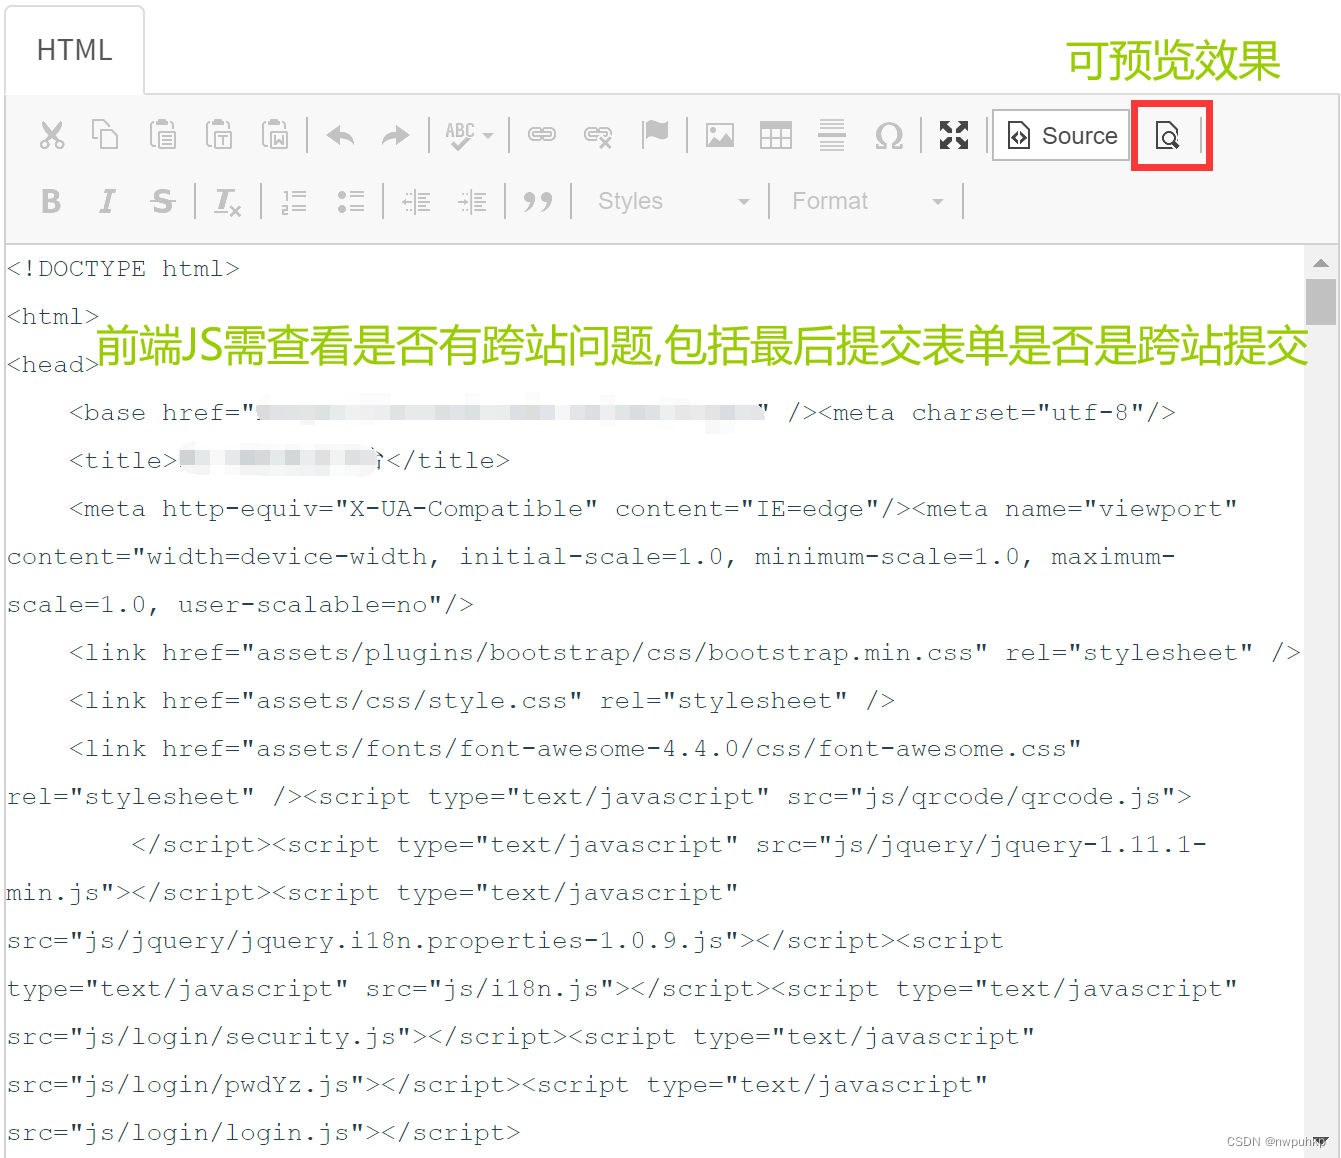Click the 'js/login/security.js' script text
This screenshot has height=1158, width=1341.
click(240, 1037)
